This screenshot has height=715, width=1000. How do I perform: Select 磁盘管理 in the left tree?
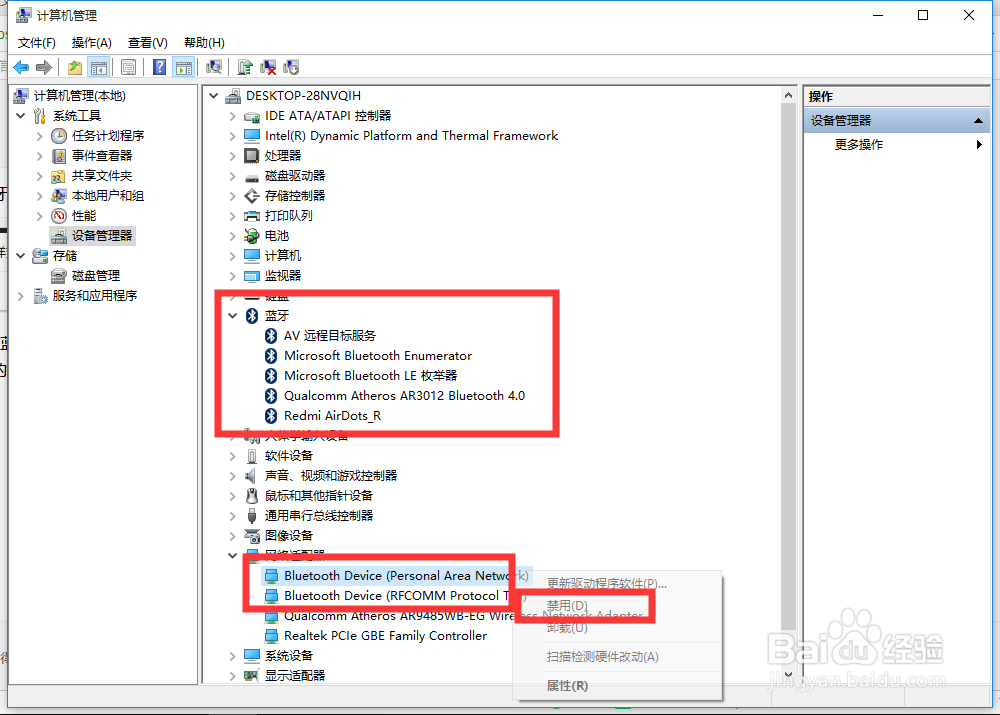(96, 276)
